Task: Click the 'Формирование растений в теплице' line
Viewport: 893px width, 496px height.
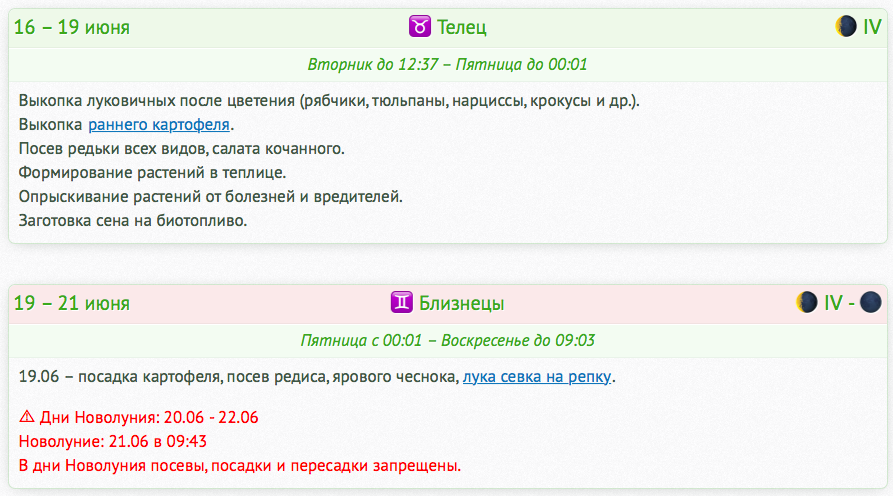Action: pos(152,173)
